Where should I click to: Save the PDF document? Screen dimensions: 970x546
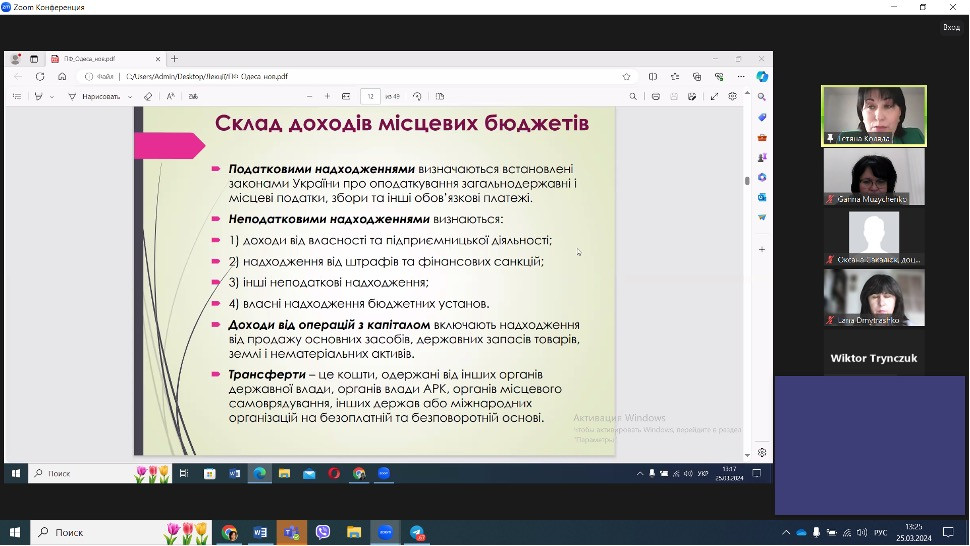pos(674,96)
